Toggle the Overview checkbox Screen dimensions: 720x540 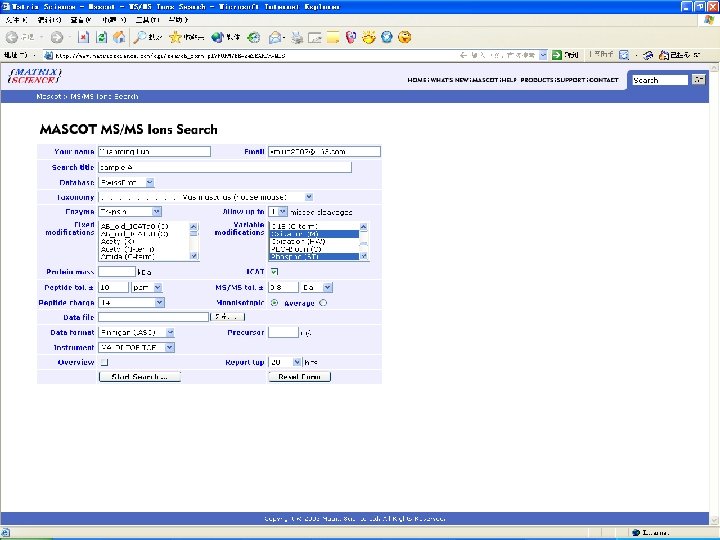click(x=104, y=362)
